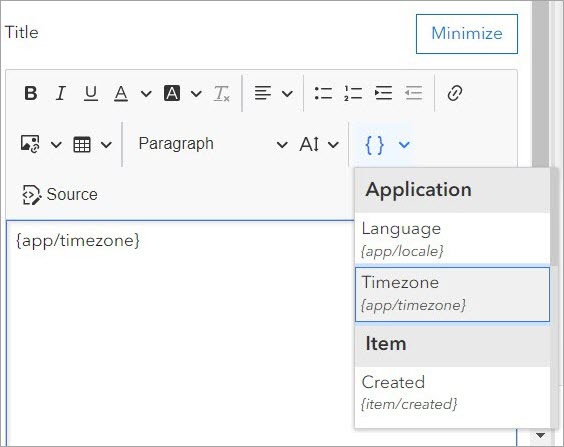
Task: Toggle Underline formatting
Action: click(91, 93)
